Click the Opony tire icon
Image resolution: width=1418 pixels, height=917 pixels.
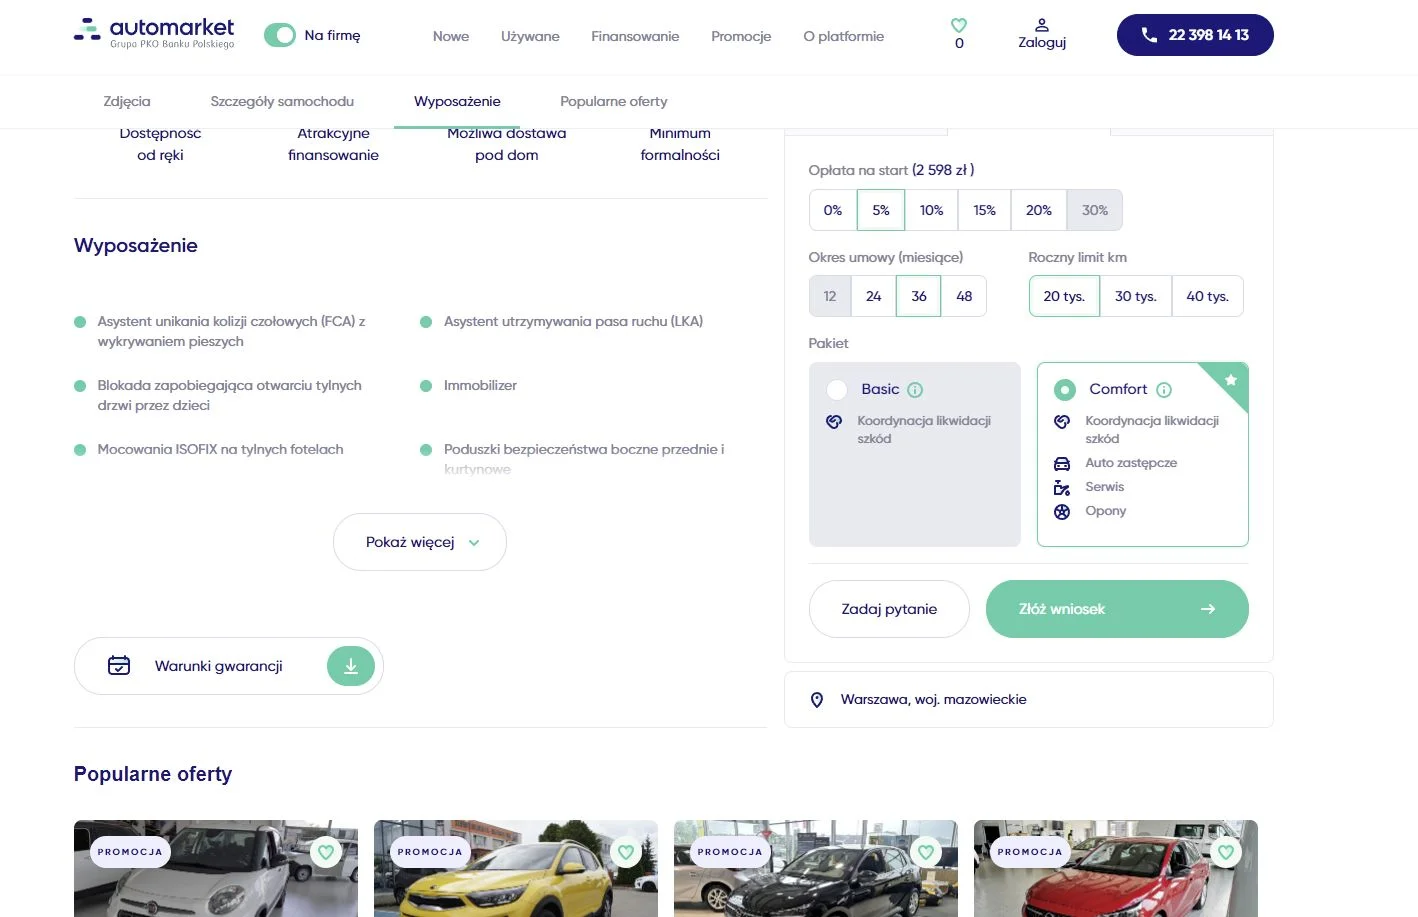coord(1062,512)
